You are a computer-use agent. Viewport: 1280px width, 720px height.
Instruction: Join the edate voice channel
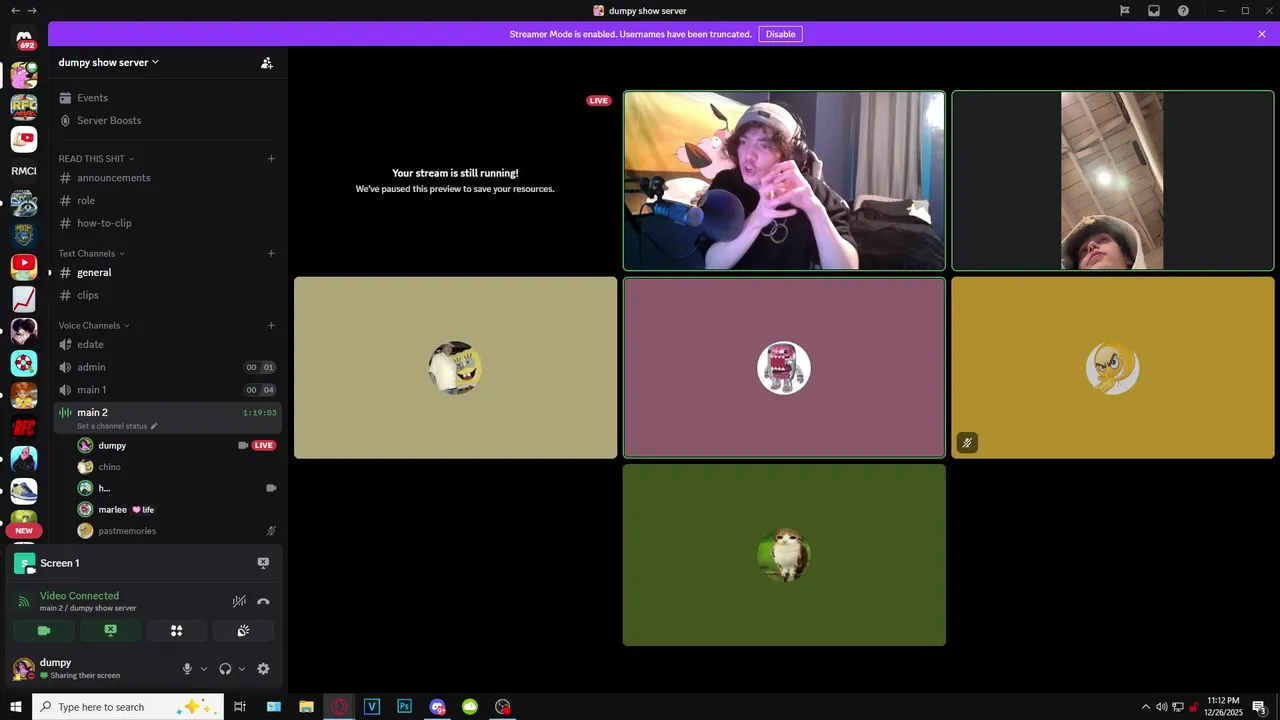click(167, 345)
